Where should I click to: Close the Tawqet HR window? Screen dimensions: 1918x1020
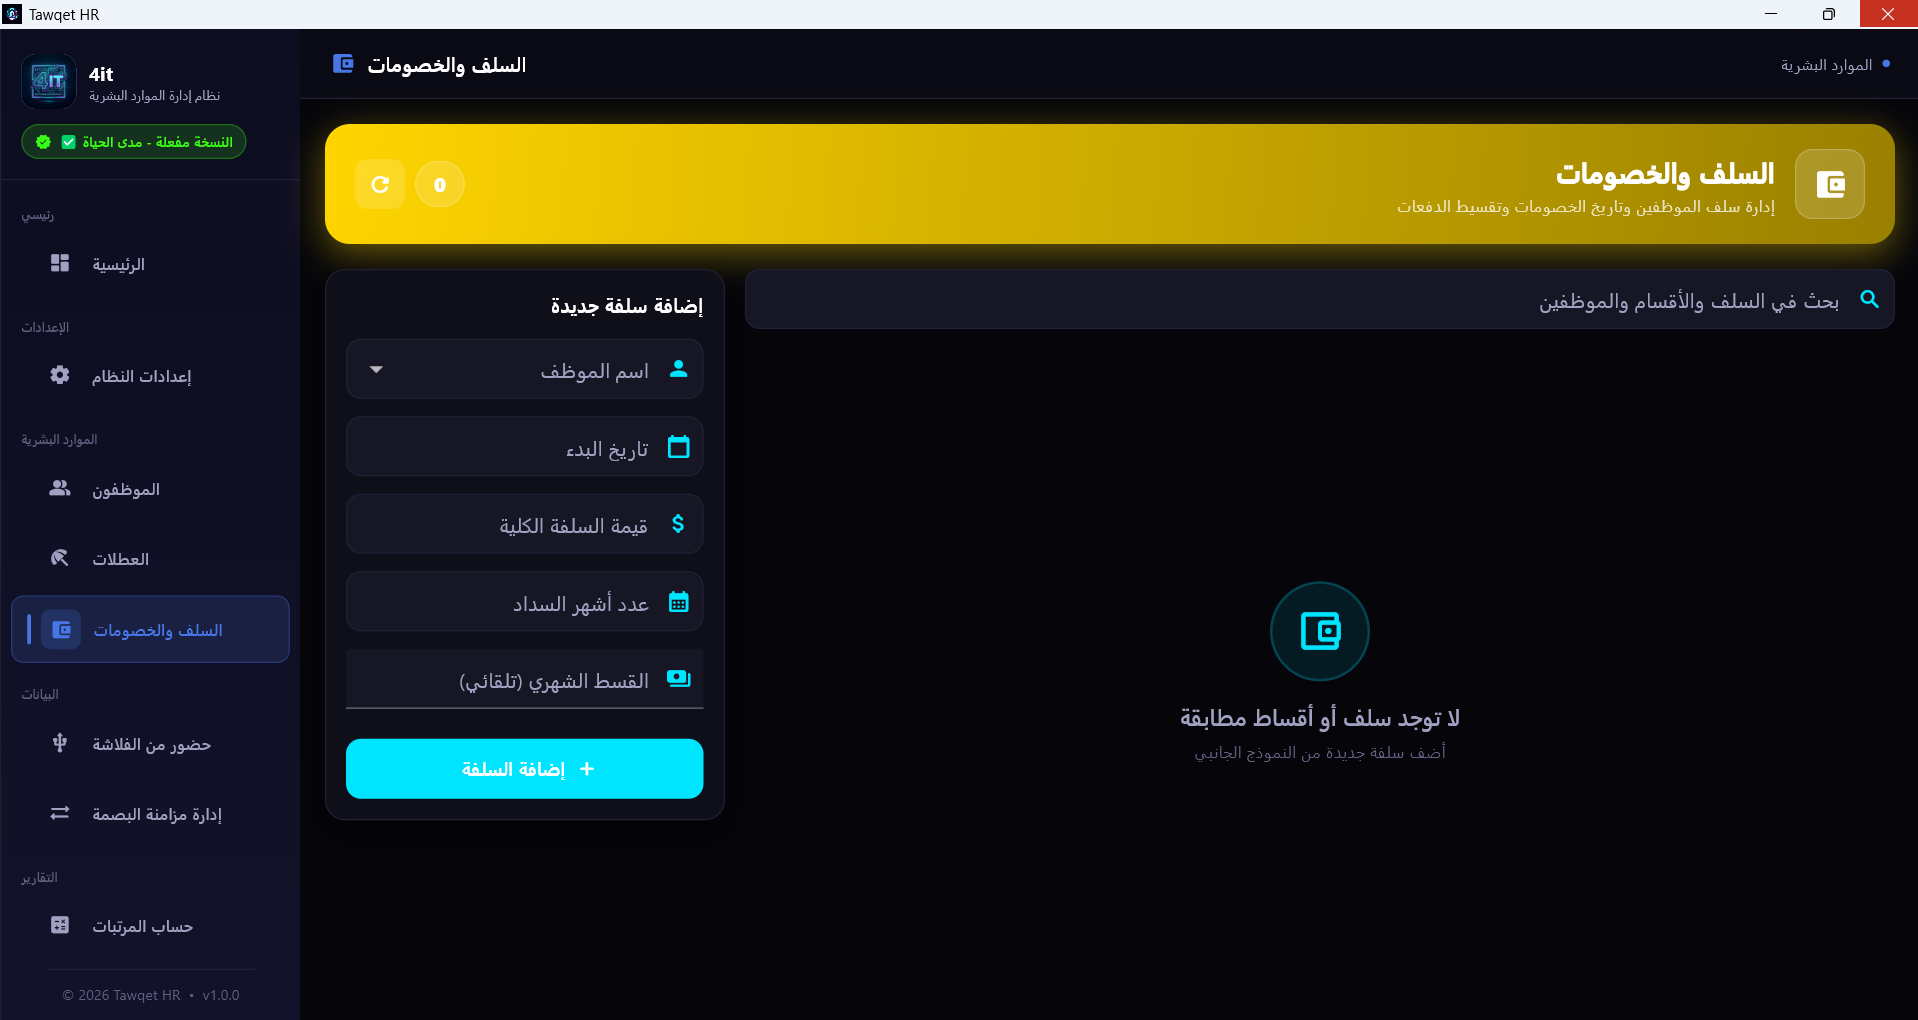click(x=1888, y=14)
